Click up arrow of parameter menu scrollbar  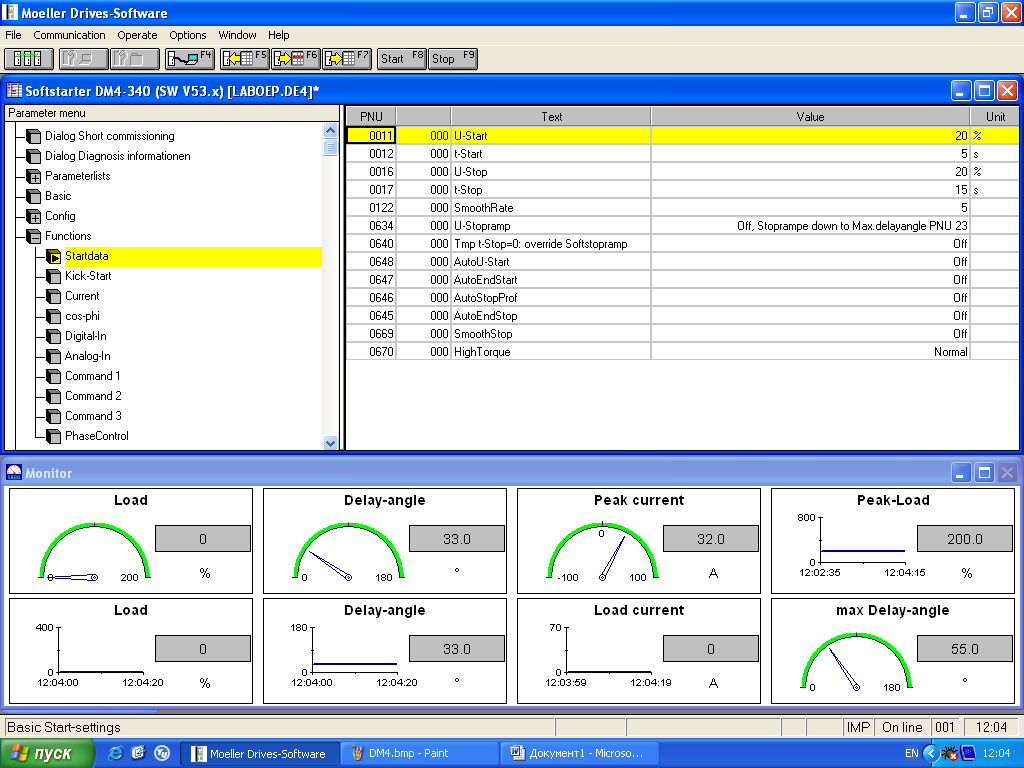[x=330, y=131]
